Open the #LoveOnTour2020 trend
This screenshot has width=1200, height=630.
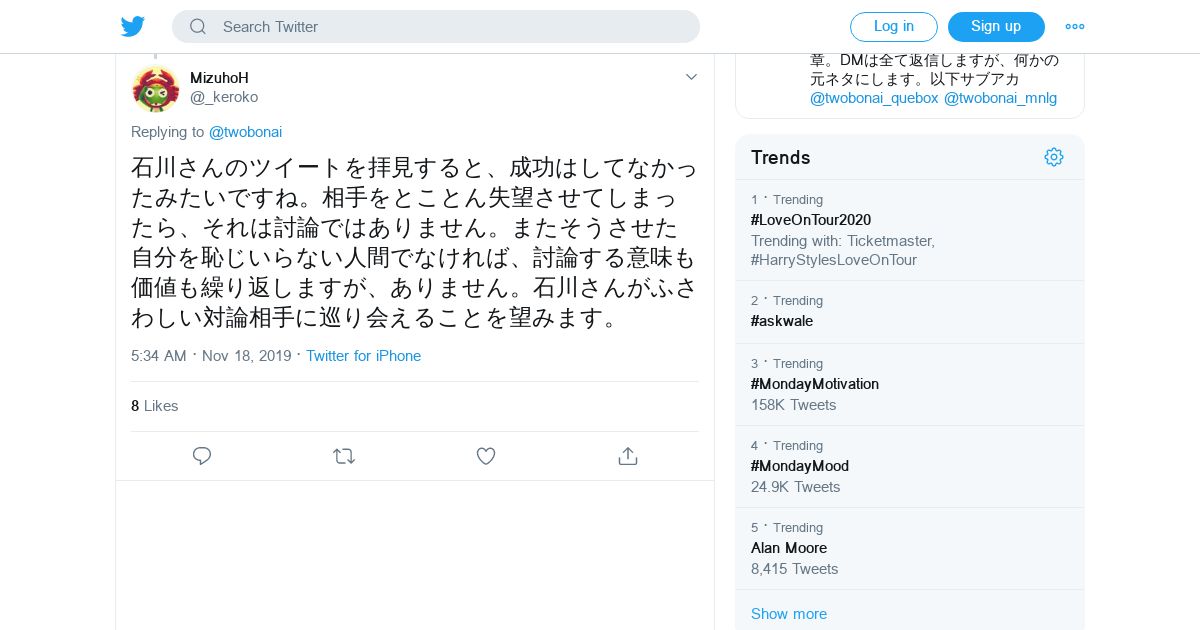pyautogui.click(x=811, y=220)
